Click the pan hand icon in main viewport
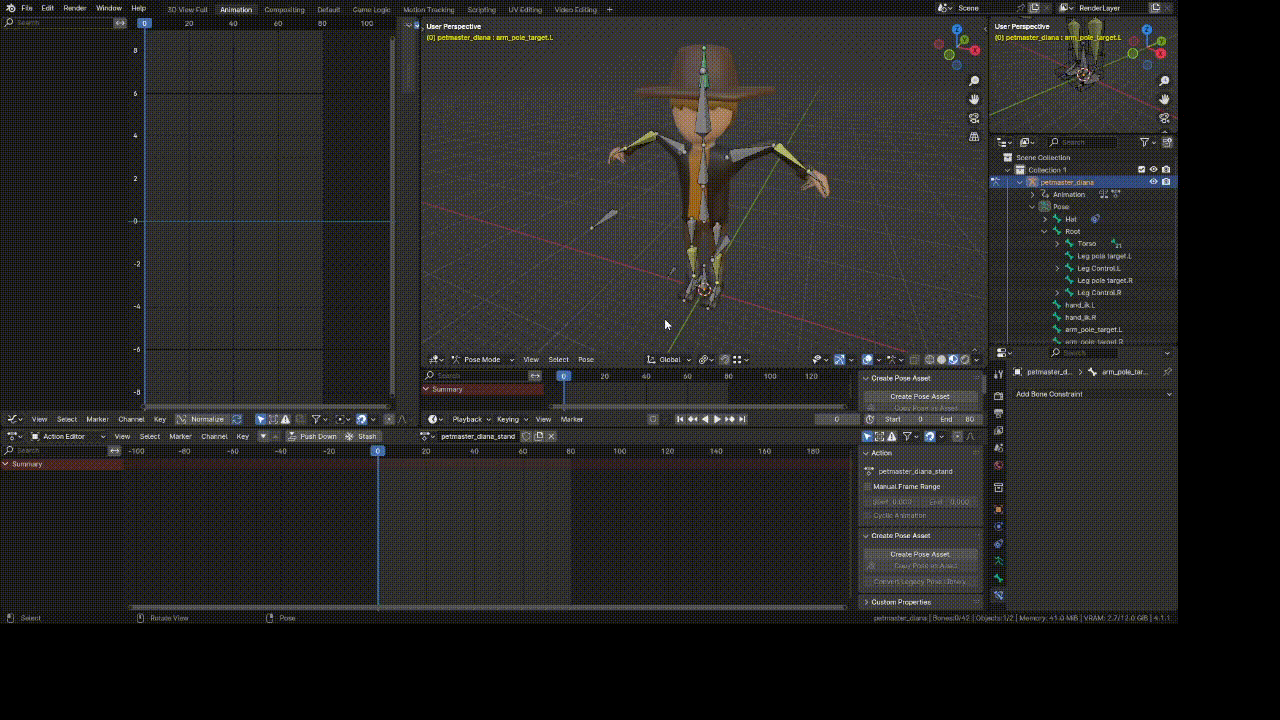 click(x=974, y=100)
